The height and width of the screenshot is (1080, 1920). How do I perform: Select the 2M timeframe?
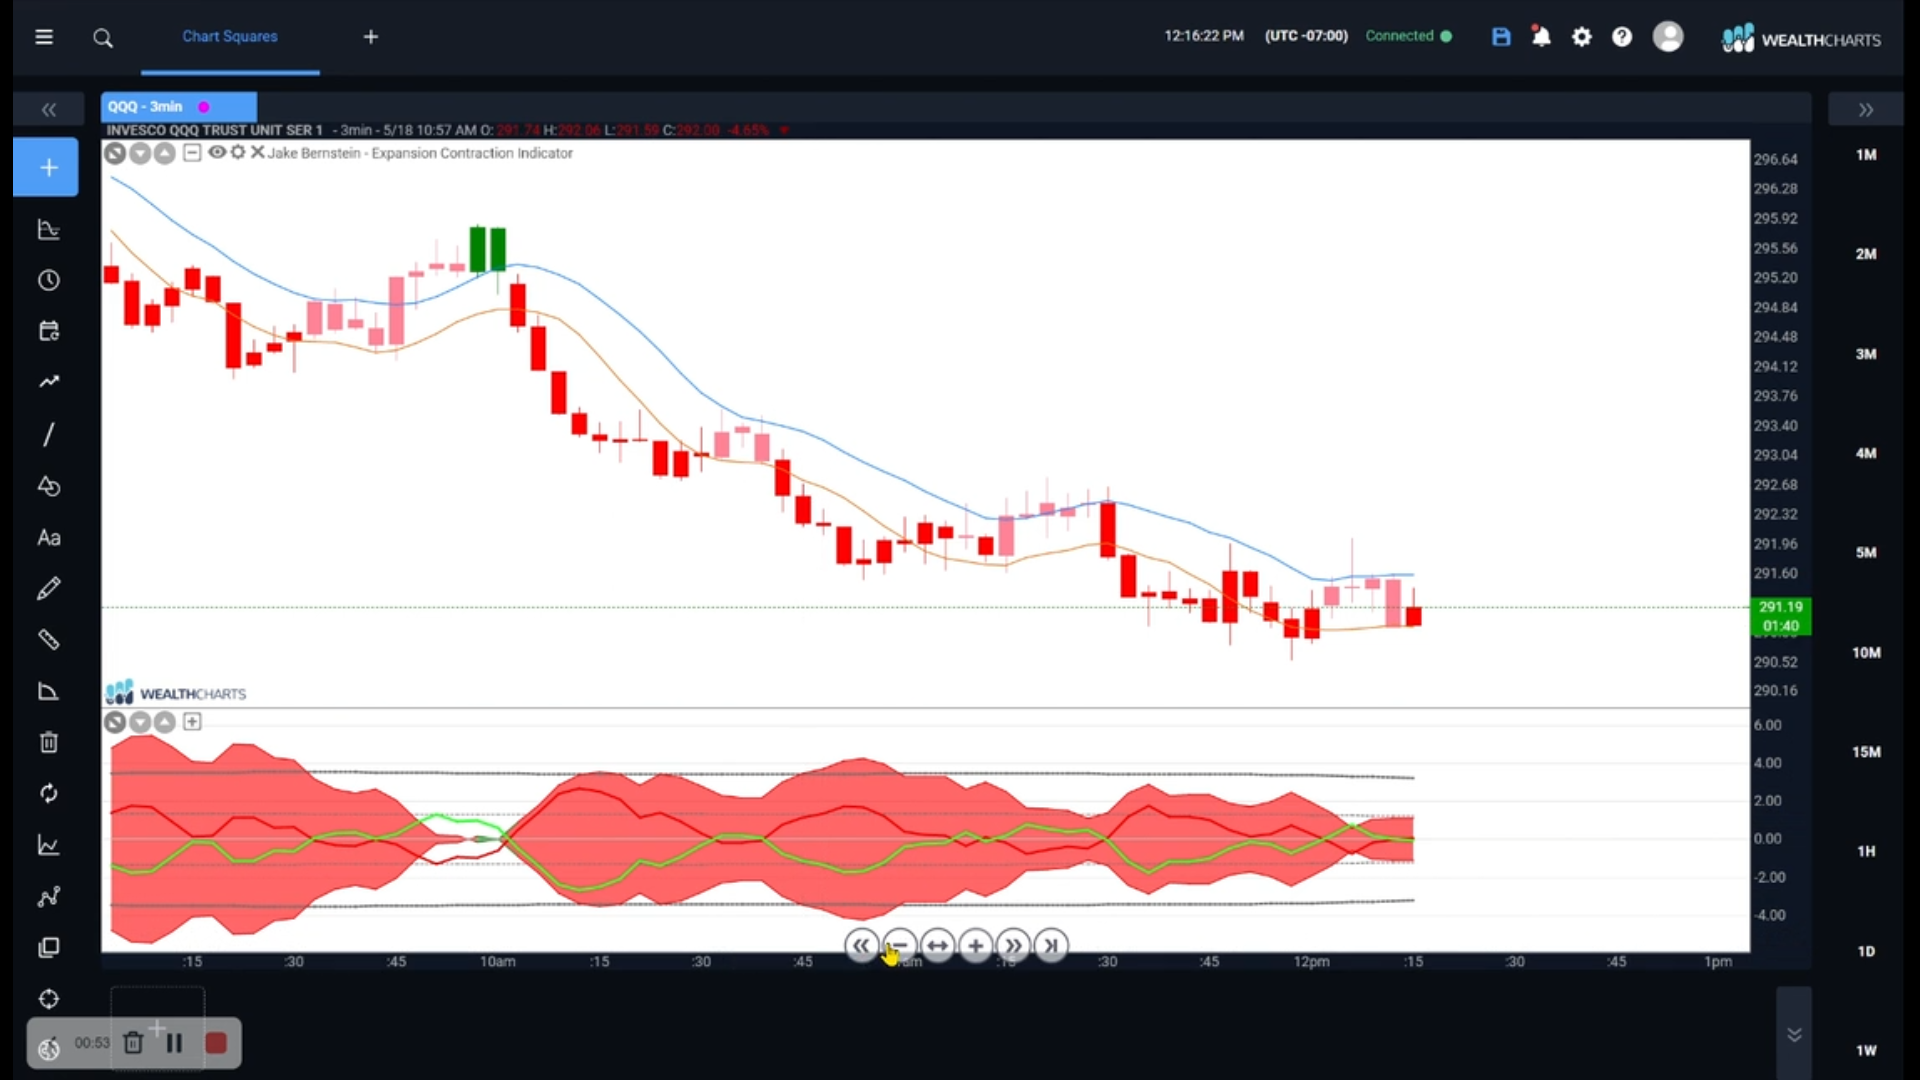tap(1866, 254)
